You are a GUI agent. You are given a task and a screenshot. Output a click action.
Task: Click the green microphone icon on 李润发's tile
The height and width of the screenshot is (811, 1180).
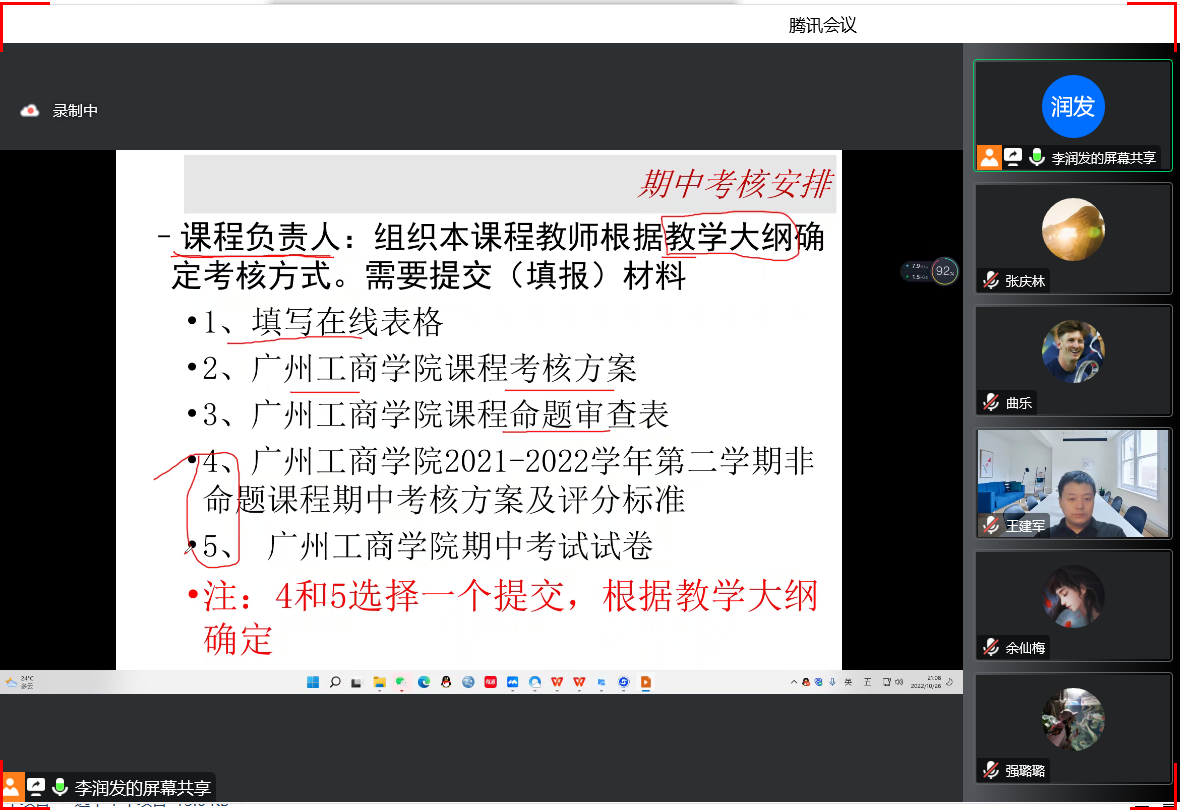coord(1036,157)
